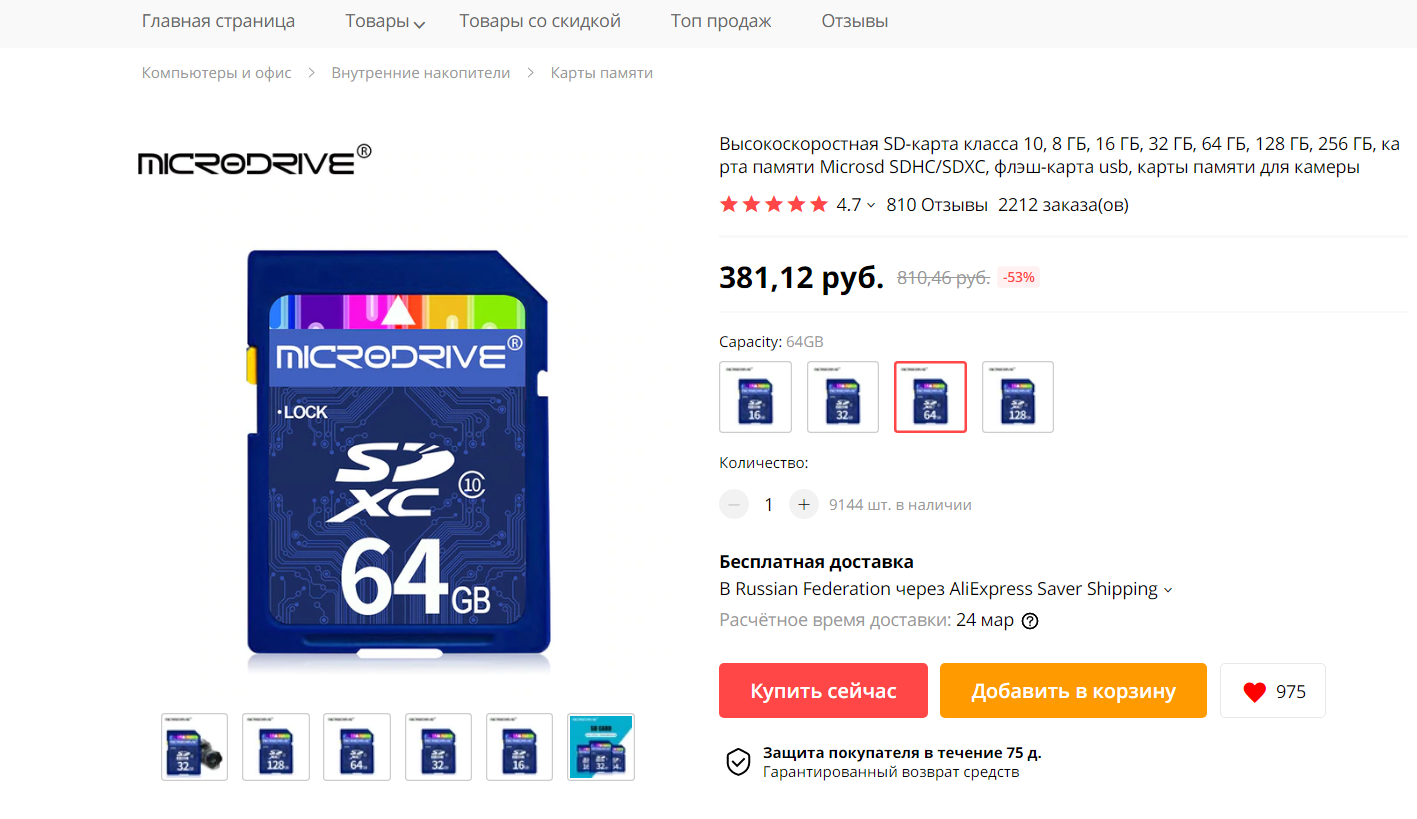Click the Добавить в корзину button
This screenshot has width=1417, height=819.
point(1073,691)
